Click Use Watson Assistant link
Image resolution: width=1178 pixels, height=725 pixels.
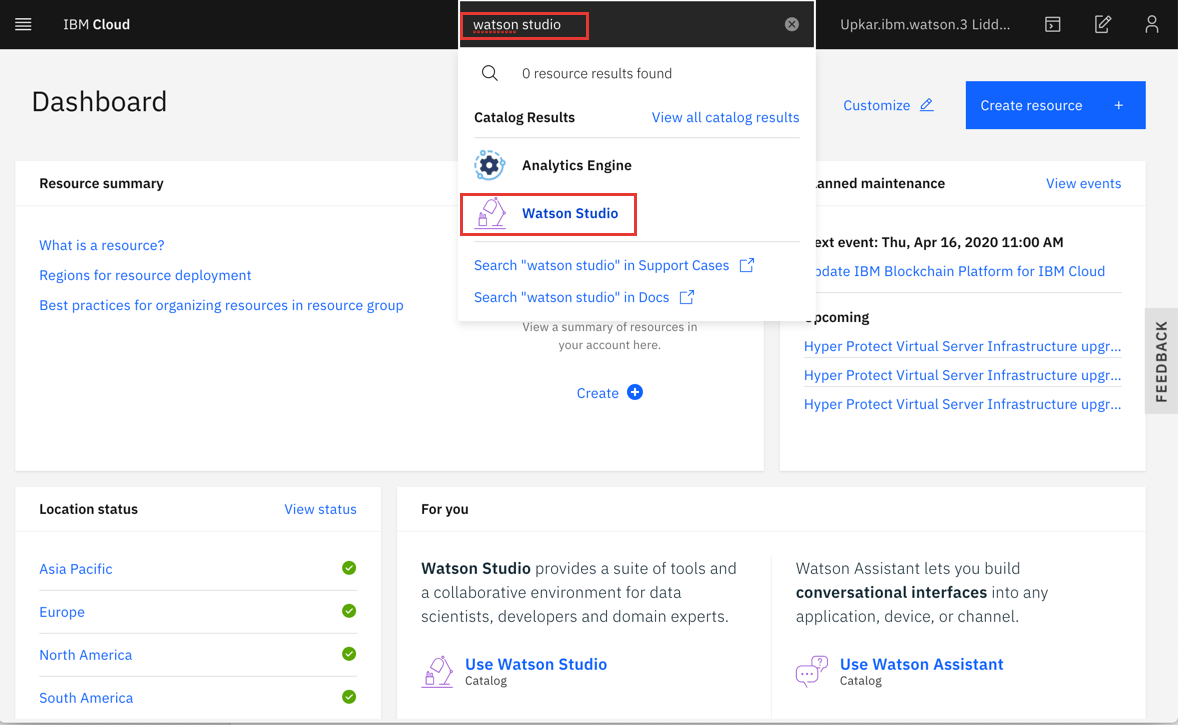[921, 664]
